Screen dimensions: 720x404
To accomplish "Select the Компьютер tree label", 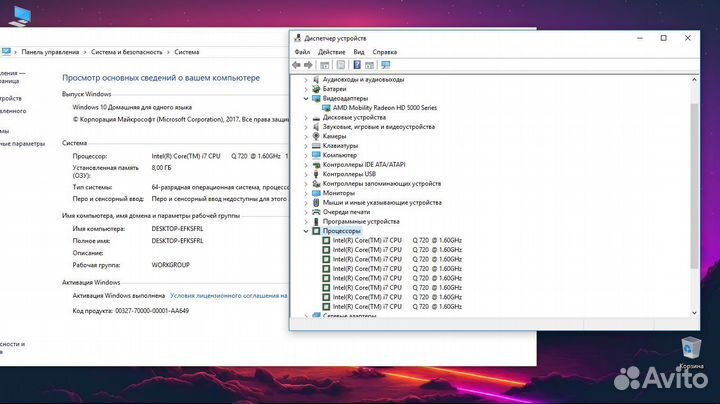I will 339,155.
